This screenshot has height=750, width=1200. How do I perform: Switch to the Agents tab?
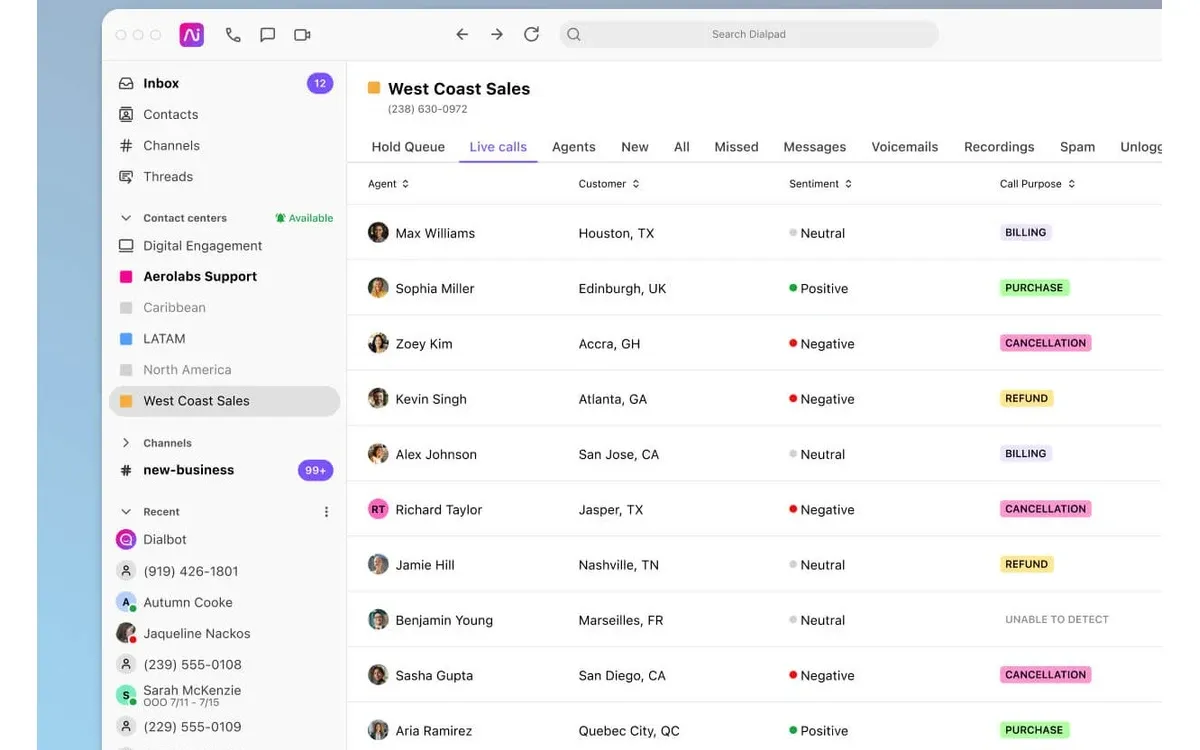(574, 147)
